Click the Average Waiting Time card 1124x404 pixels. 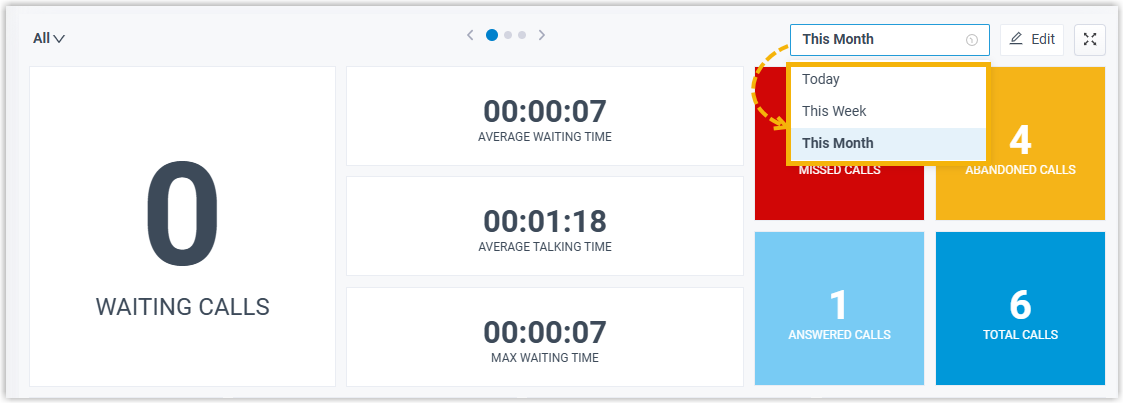(x=545, y=116)
